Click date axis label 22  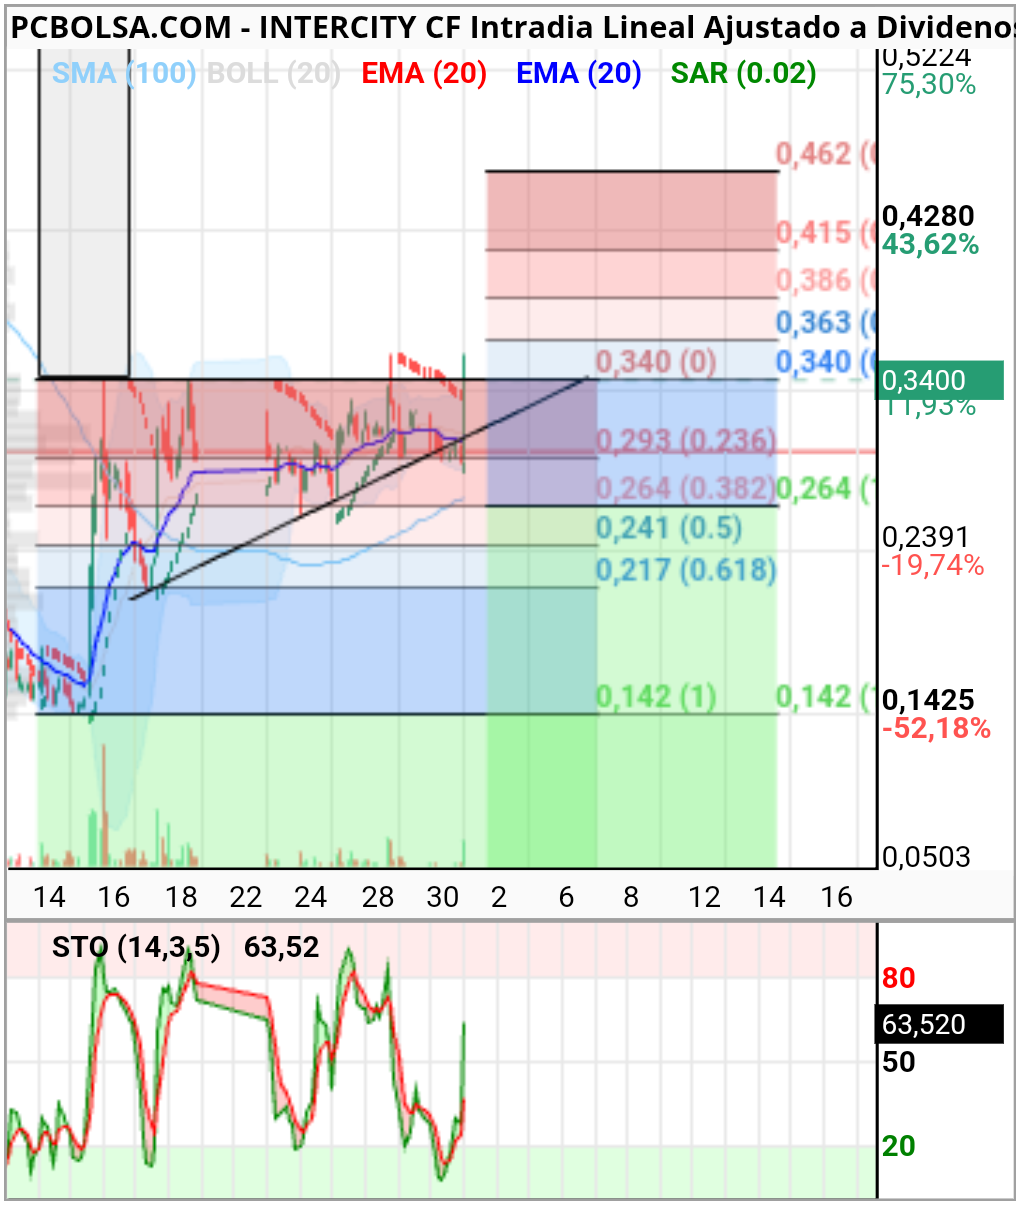click(x=245, y=896)
